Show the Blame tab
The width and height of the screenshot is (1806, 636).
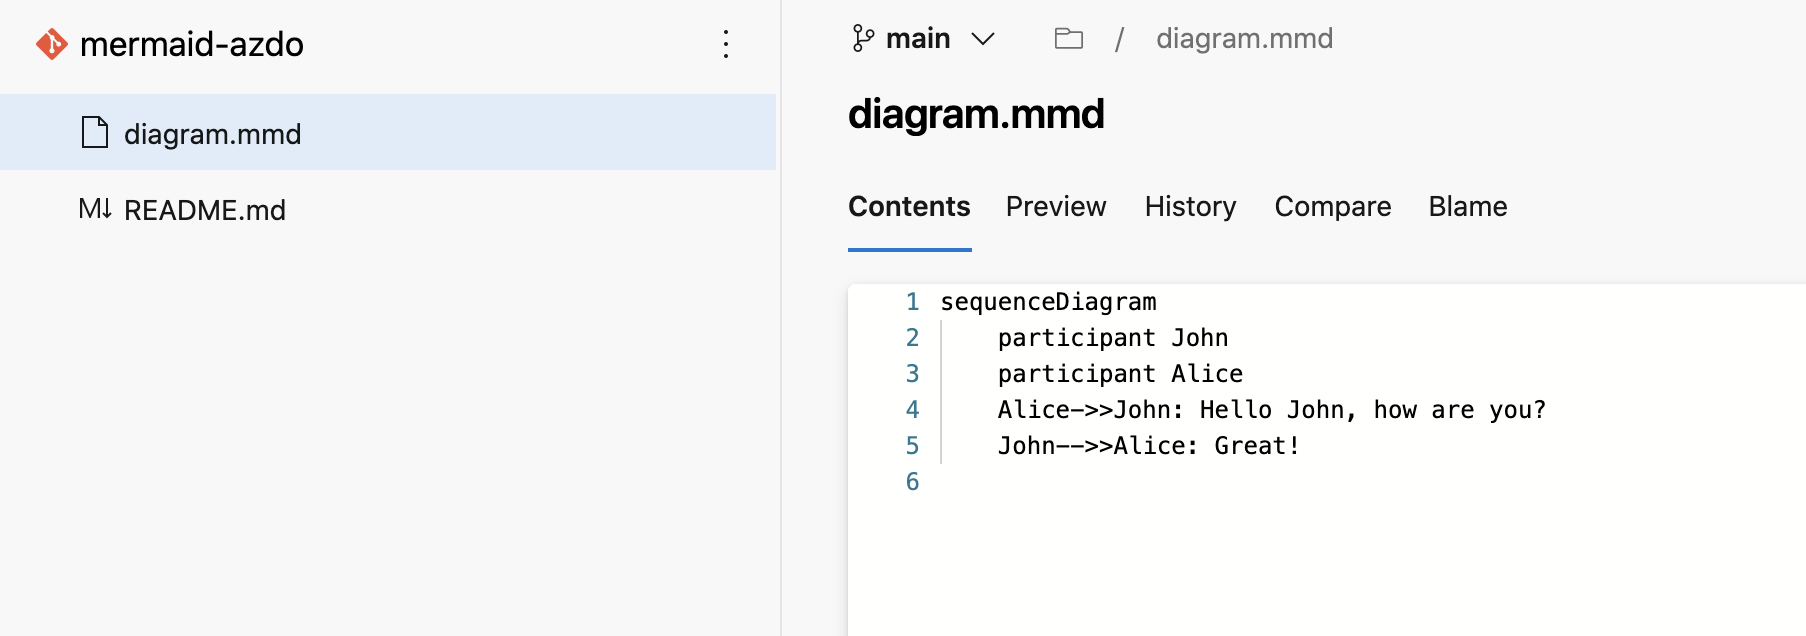(1467, 206)
